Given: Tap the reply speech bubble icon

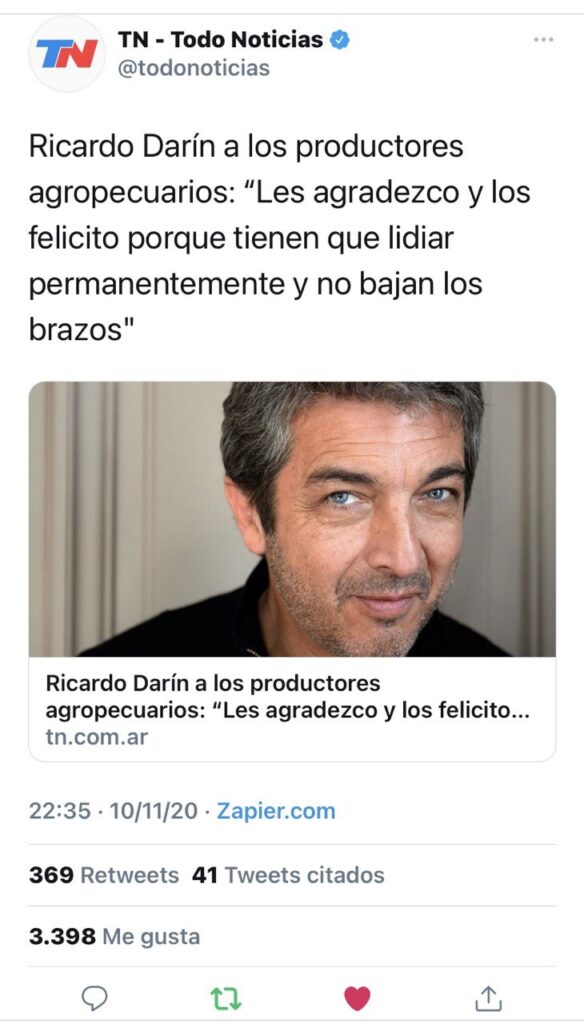Looking at the screenshot, I should (95, 999).
